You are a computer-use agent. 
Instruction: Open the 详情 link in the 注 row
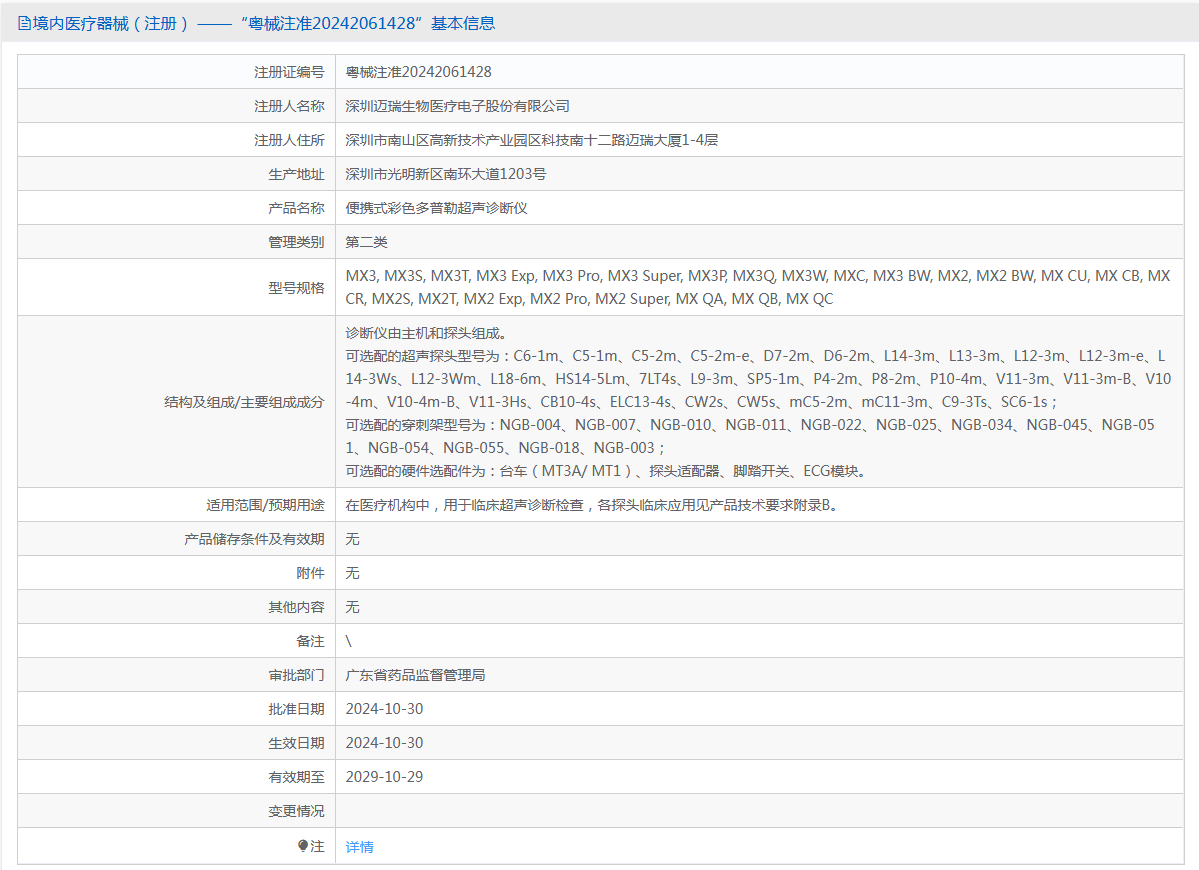tap(359, 847)
